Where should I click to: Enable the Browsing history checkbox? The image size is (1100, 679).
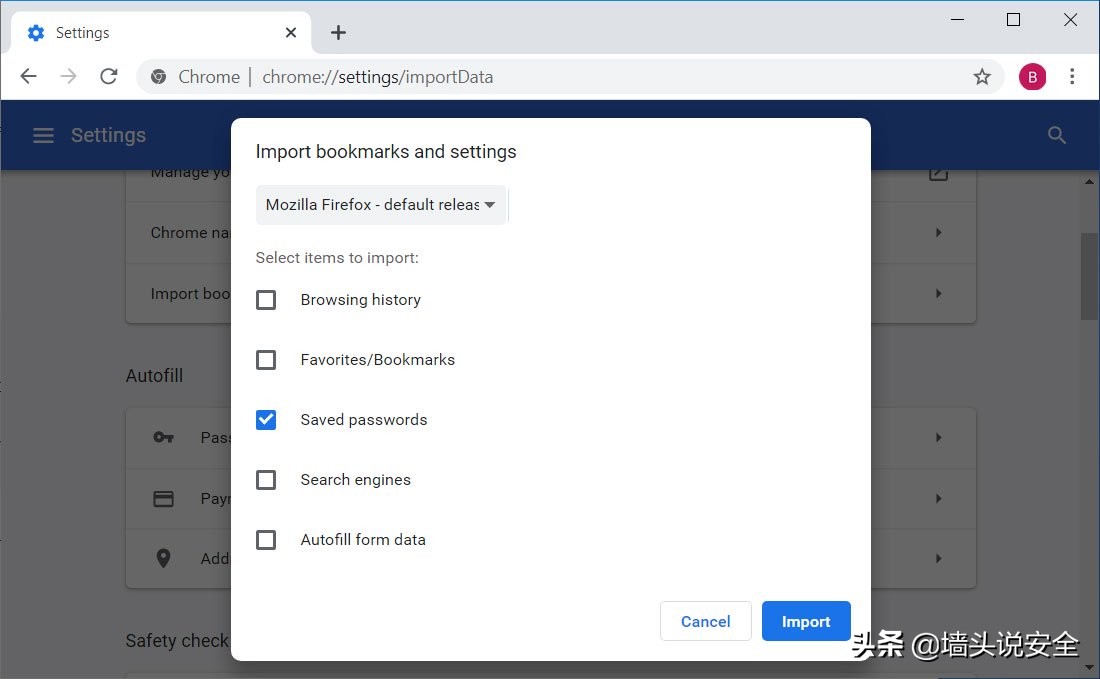point(266,299)
